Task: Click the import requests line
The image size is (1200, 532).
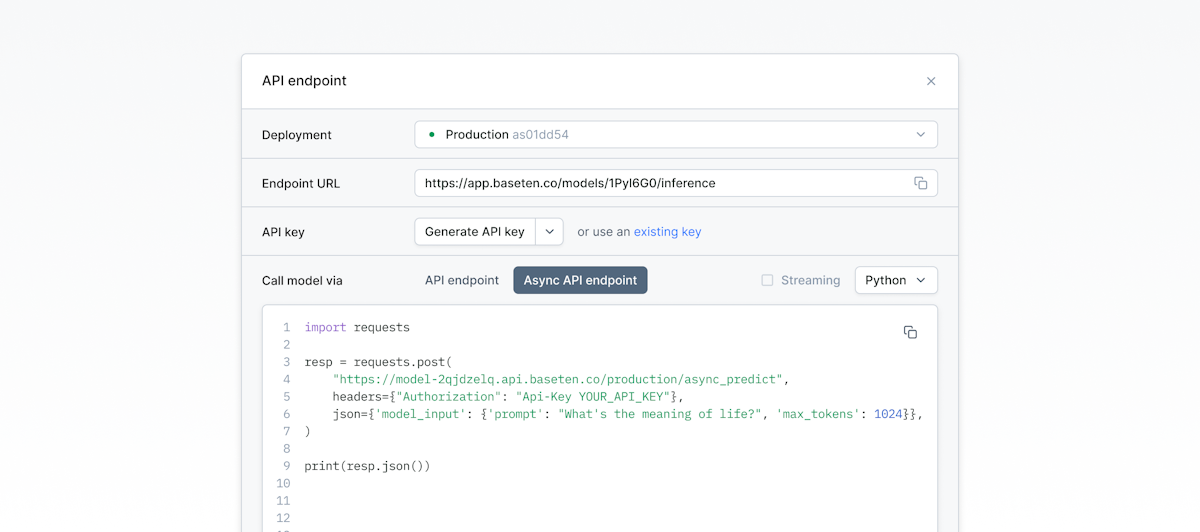Action: click(357, 327)
